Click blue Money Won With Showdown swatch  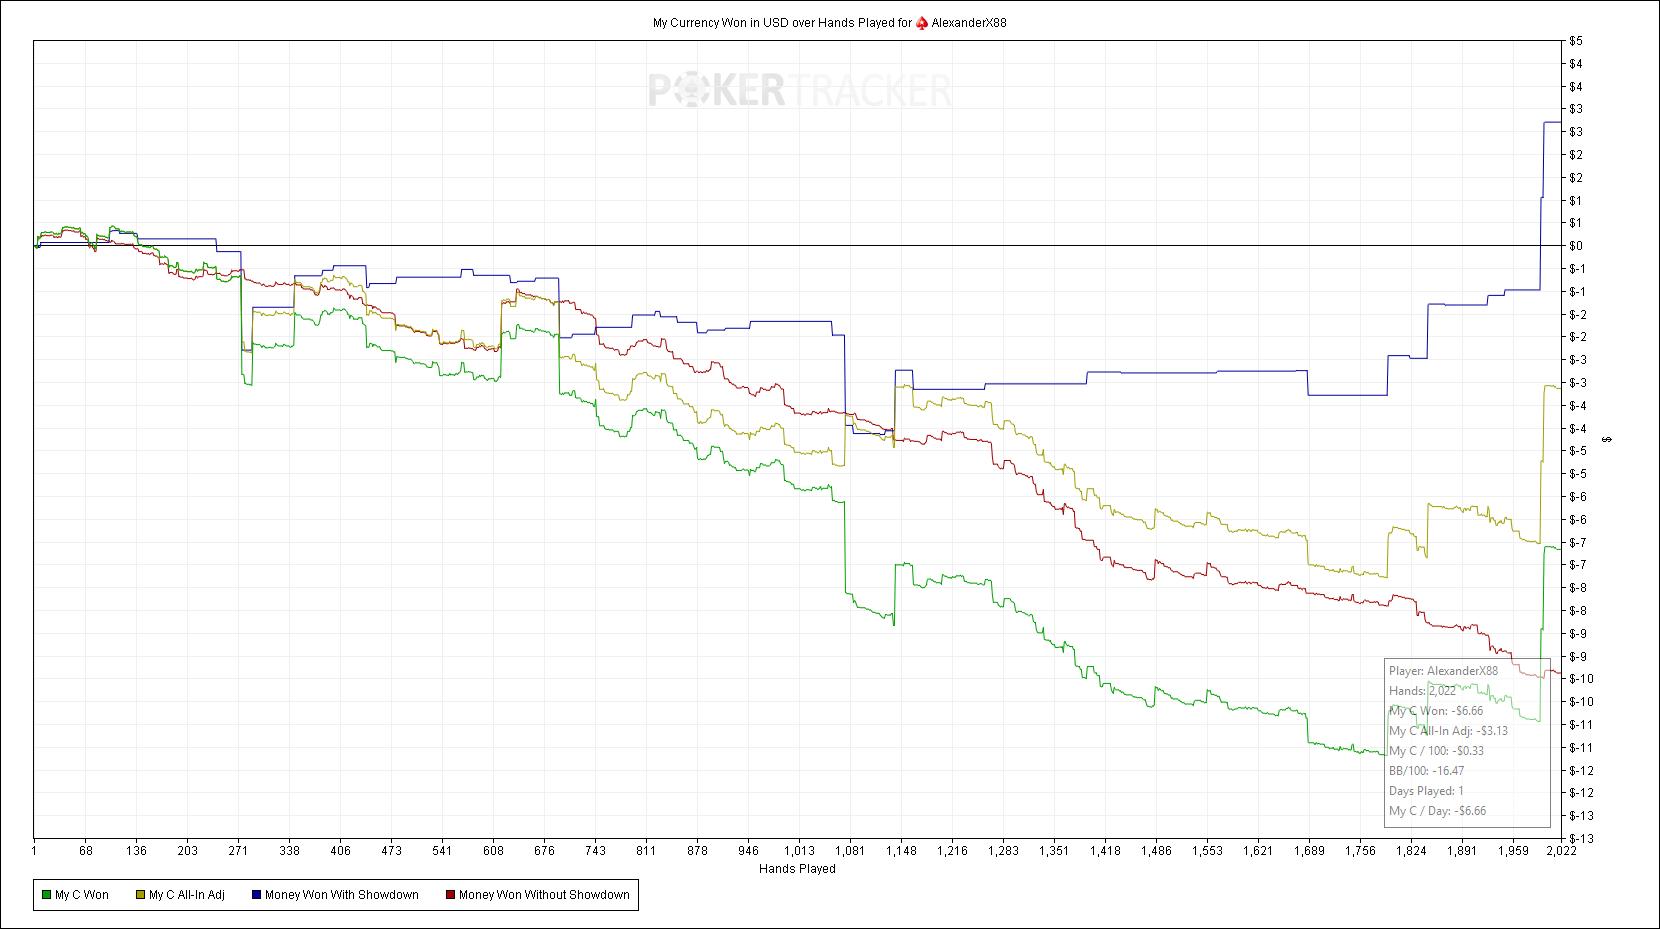[256, 895]
